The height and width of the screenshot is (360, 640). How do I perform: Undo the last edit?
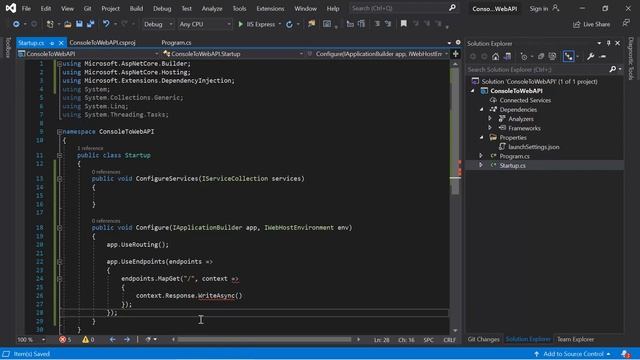(x=106, y=24)
